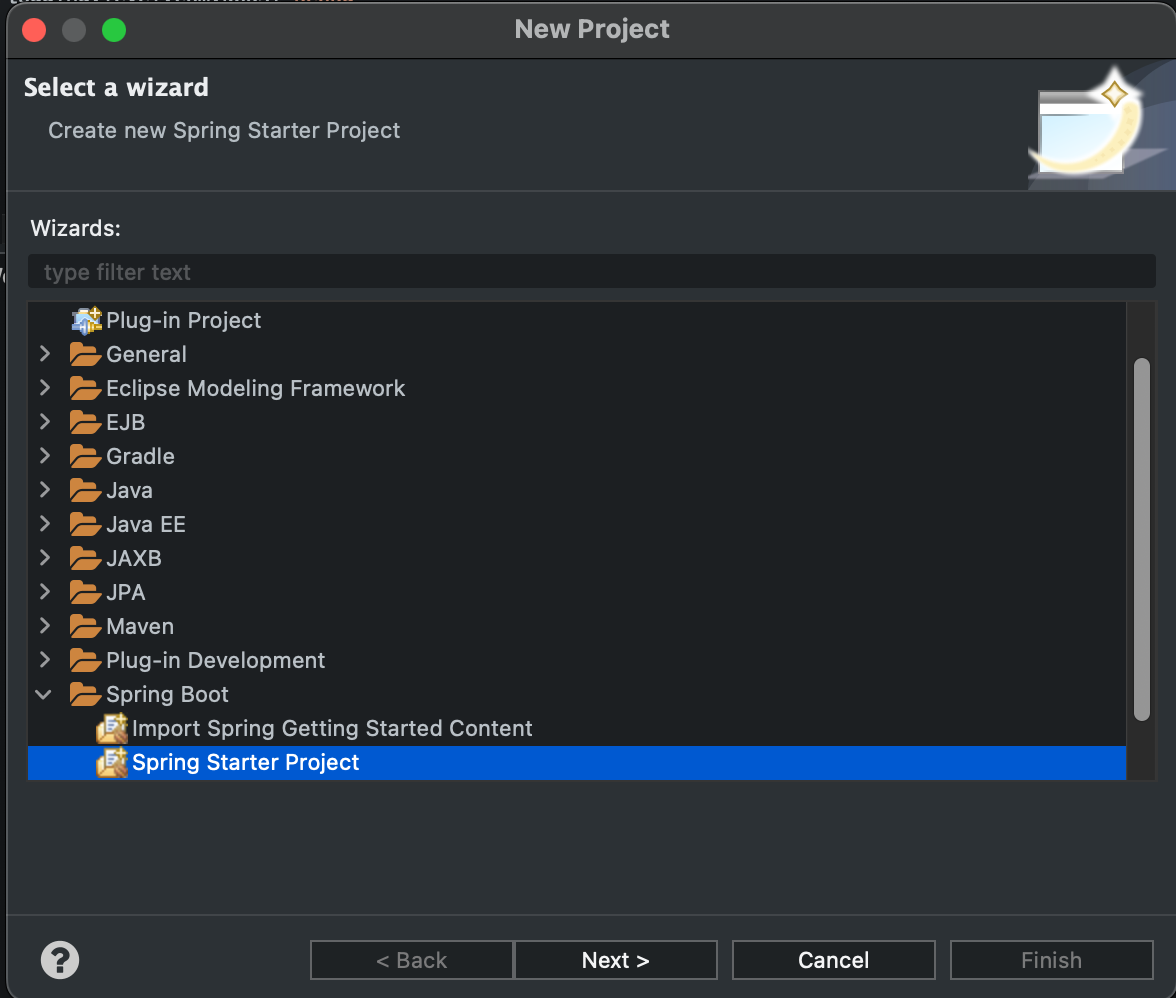The image size is (1176, 998).
Task: Collapse the Spring Boot category
Action: [44, 694]
